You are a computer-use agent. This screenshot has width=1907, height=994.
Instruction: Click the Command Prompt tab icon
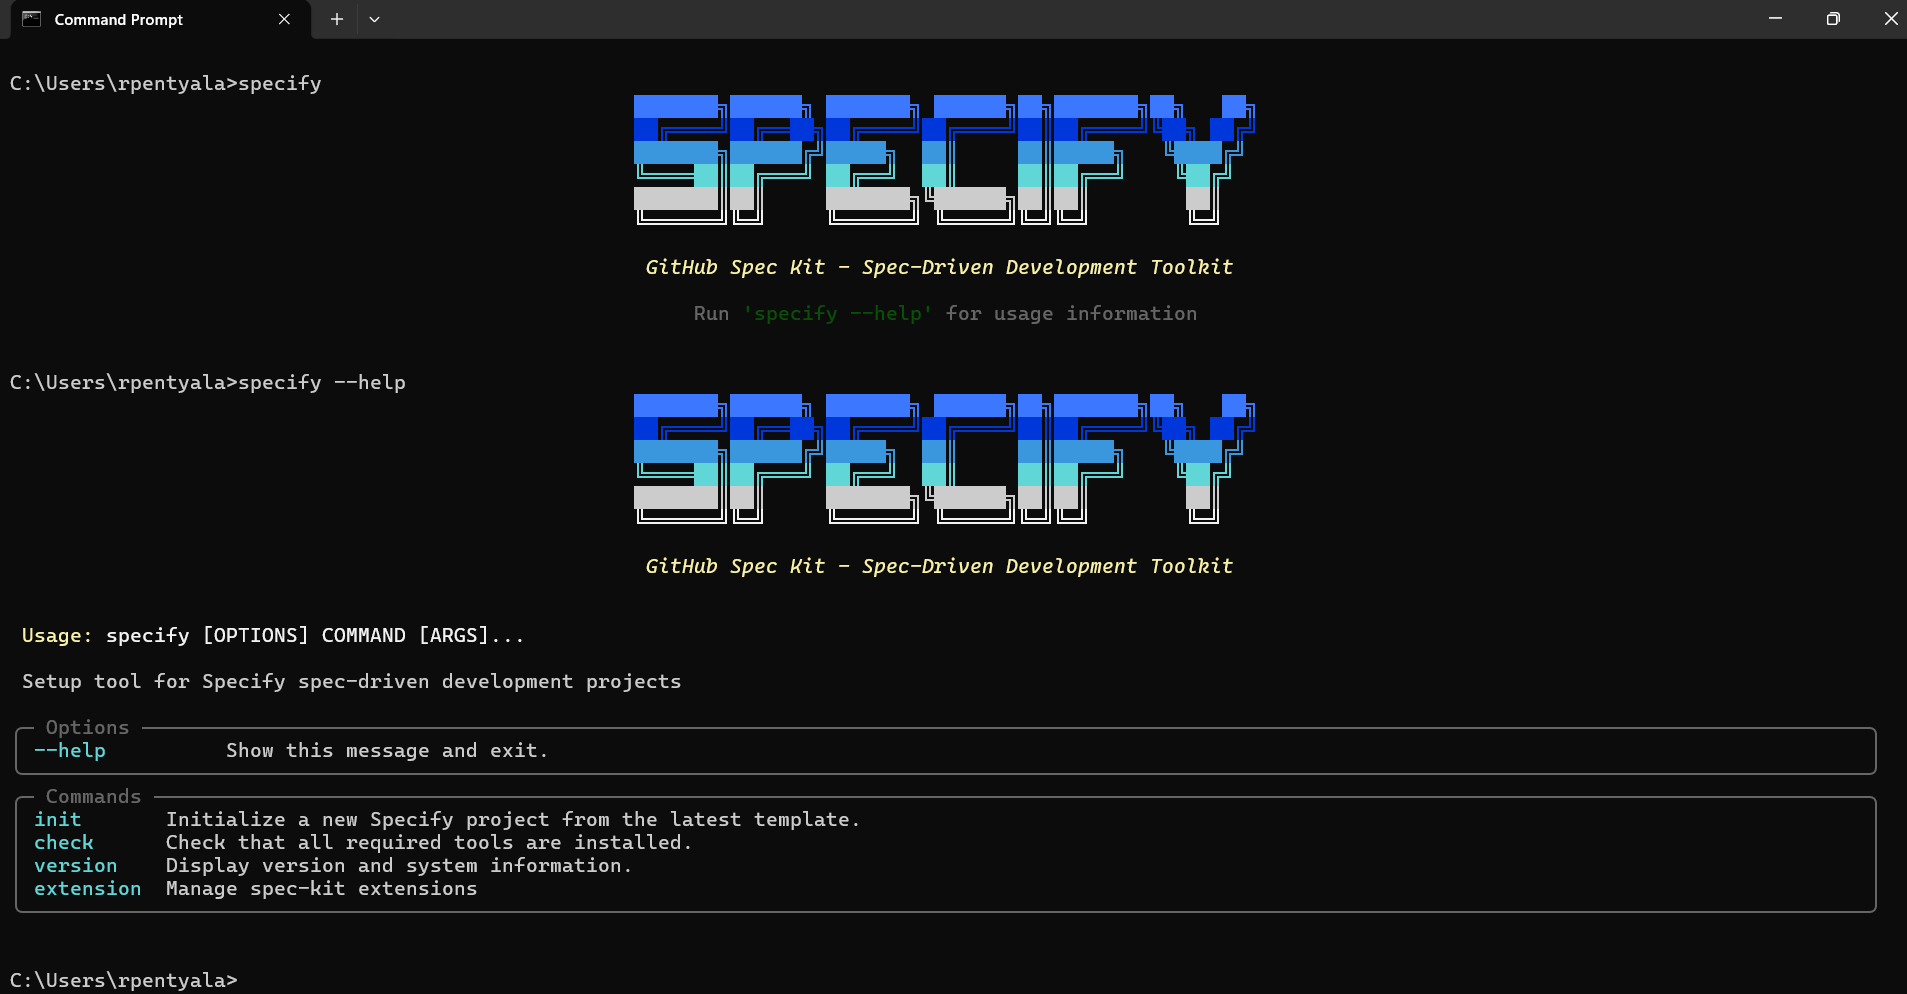31,19
